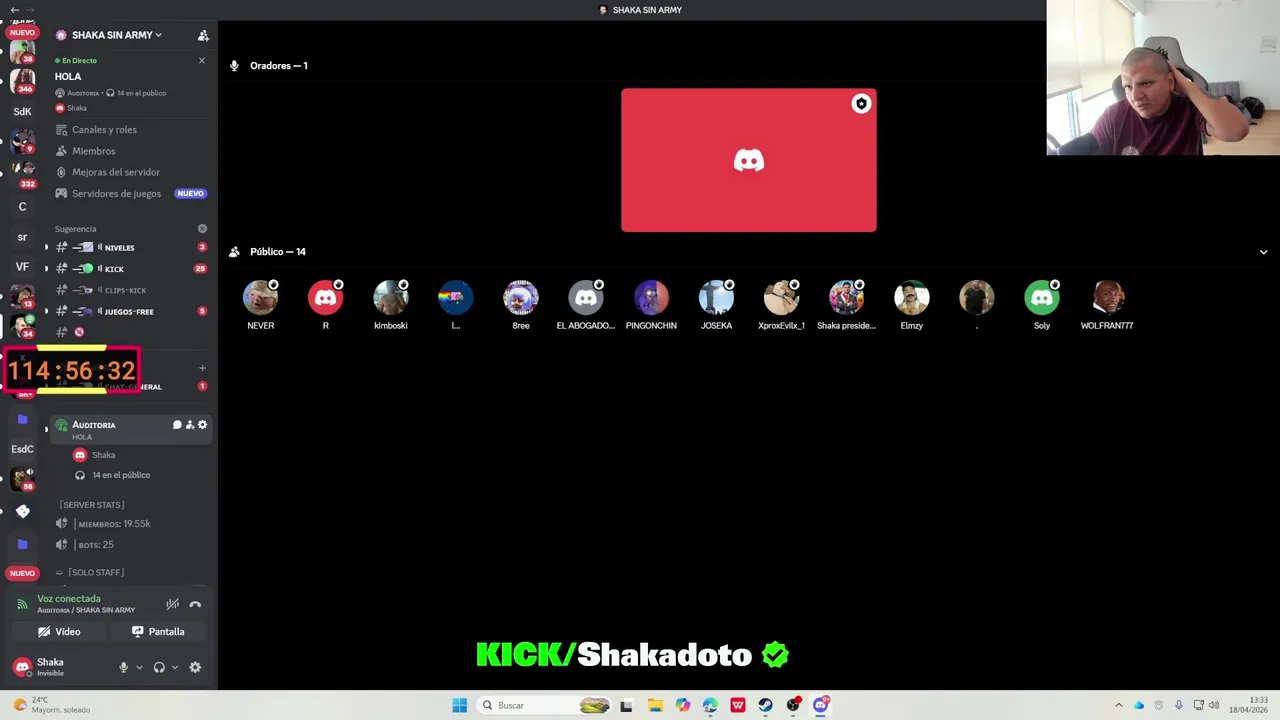Open the JUEGOS-FREE channel

pos(130,312)
